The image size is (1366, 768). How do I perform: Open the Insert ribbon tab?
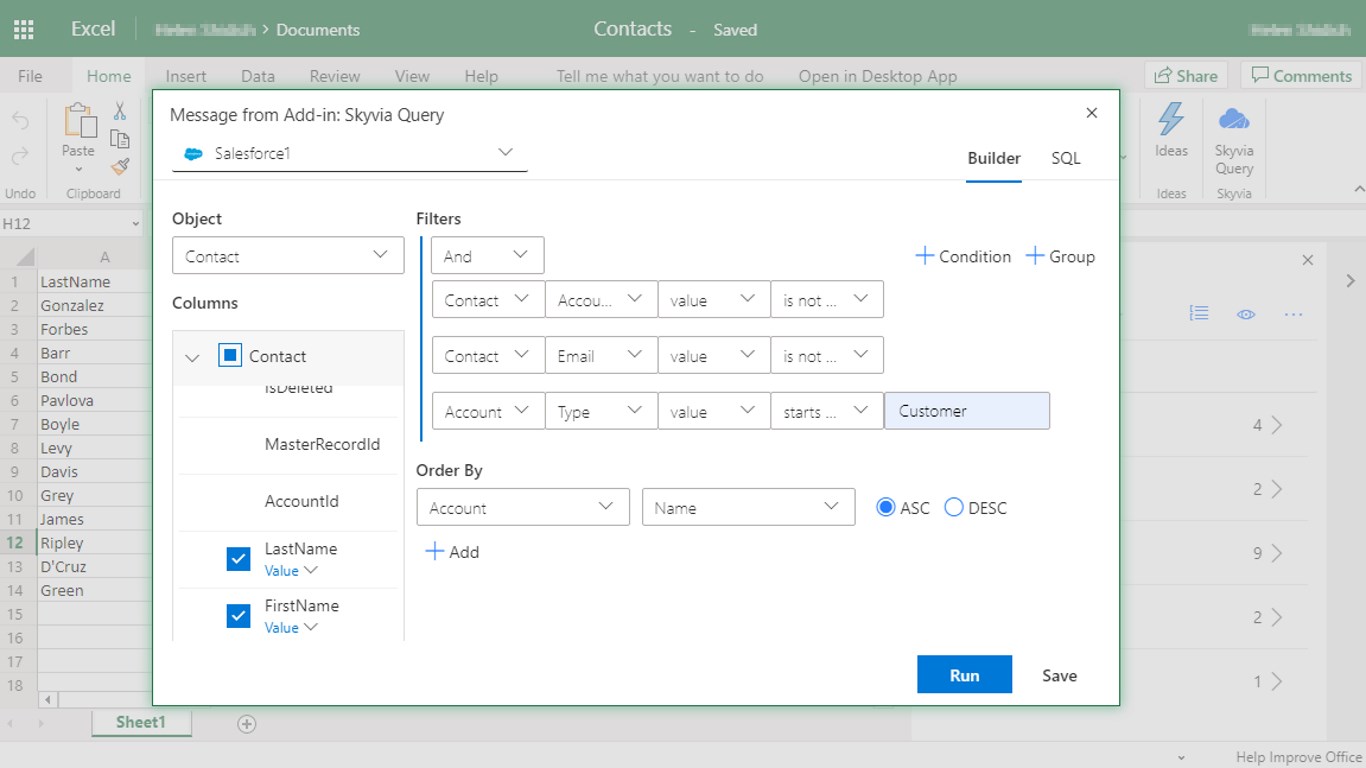(186, 76)
